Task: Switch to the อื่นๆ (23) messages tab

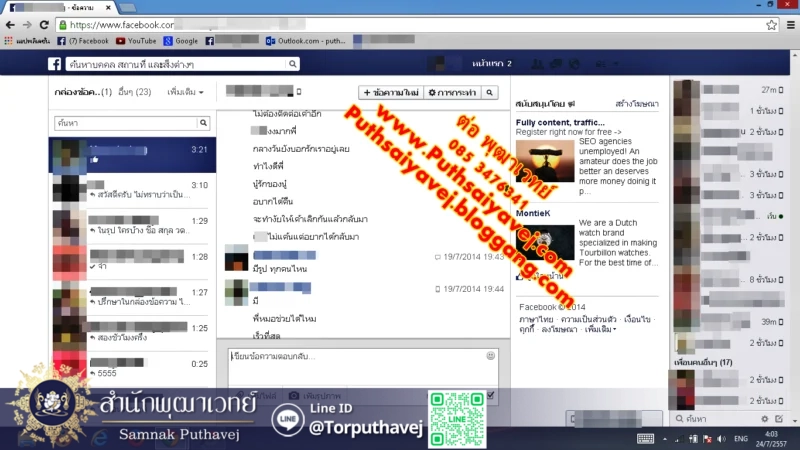Action: tap(134, 92)
